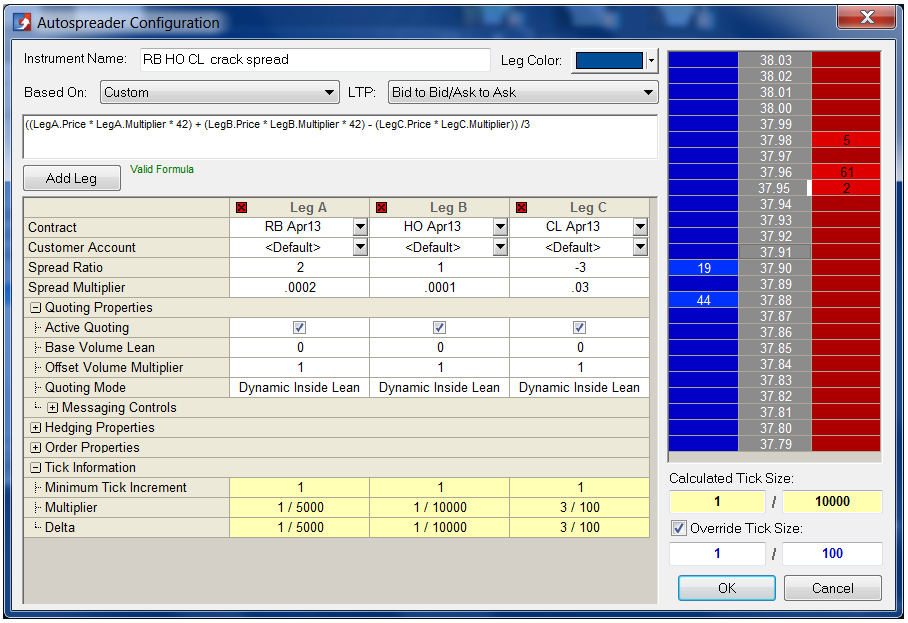Open the Leg A Contract dropdown
Image resolution: width=908 pixels, height=623 pixels.
(x=360, y=228)
